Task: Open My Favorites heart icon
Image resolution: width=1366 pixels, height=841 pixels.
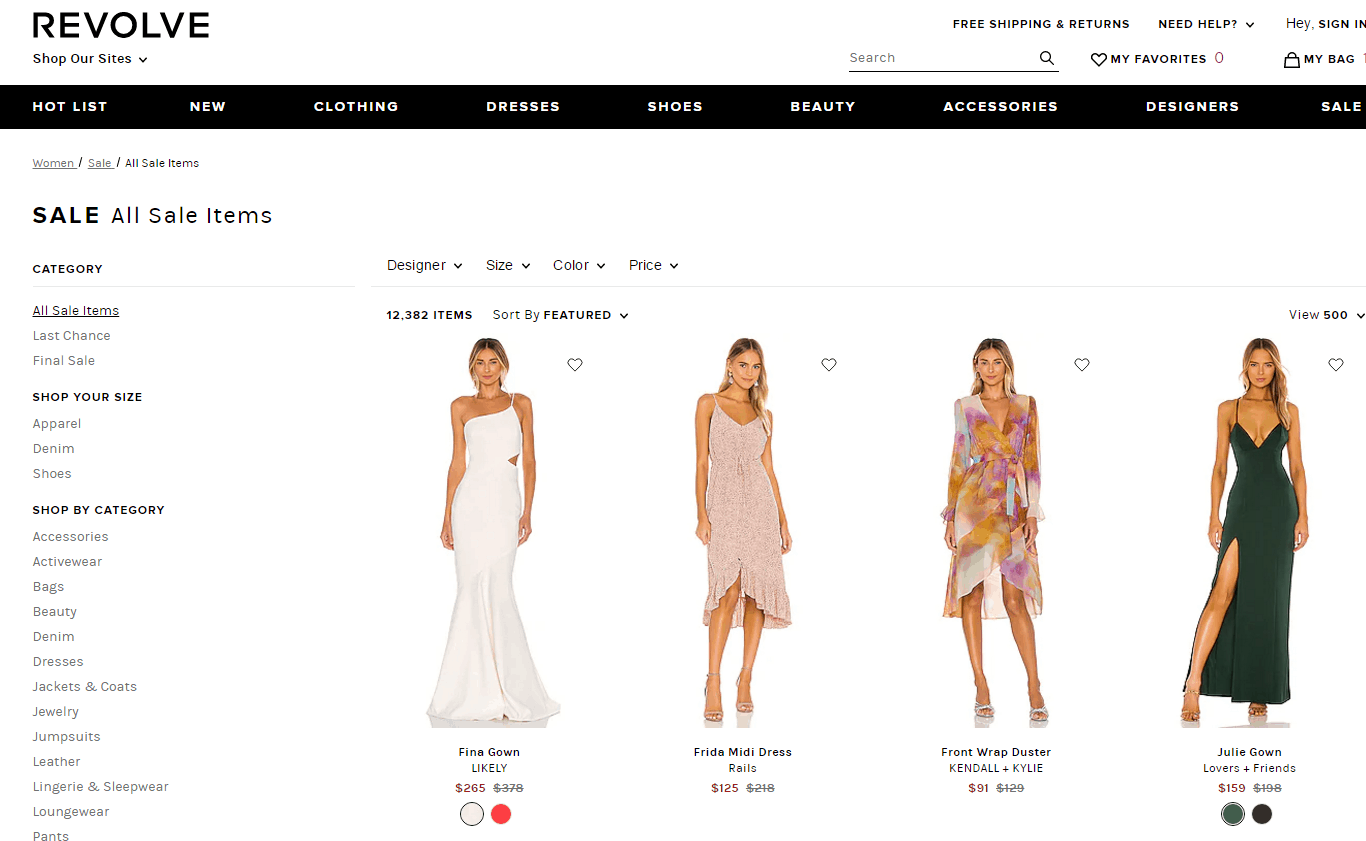Action: [x=1098, y=59]
